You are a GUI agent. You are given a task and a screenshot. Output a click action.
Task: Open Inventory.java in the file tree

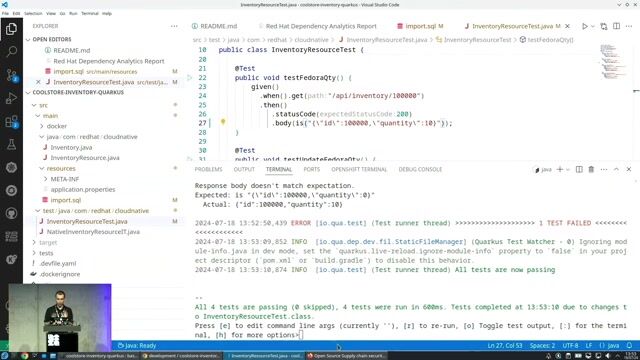[x=71, y=147]
